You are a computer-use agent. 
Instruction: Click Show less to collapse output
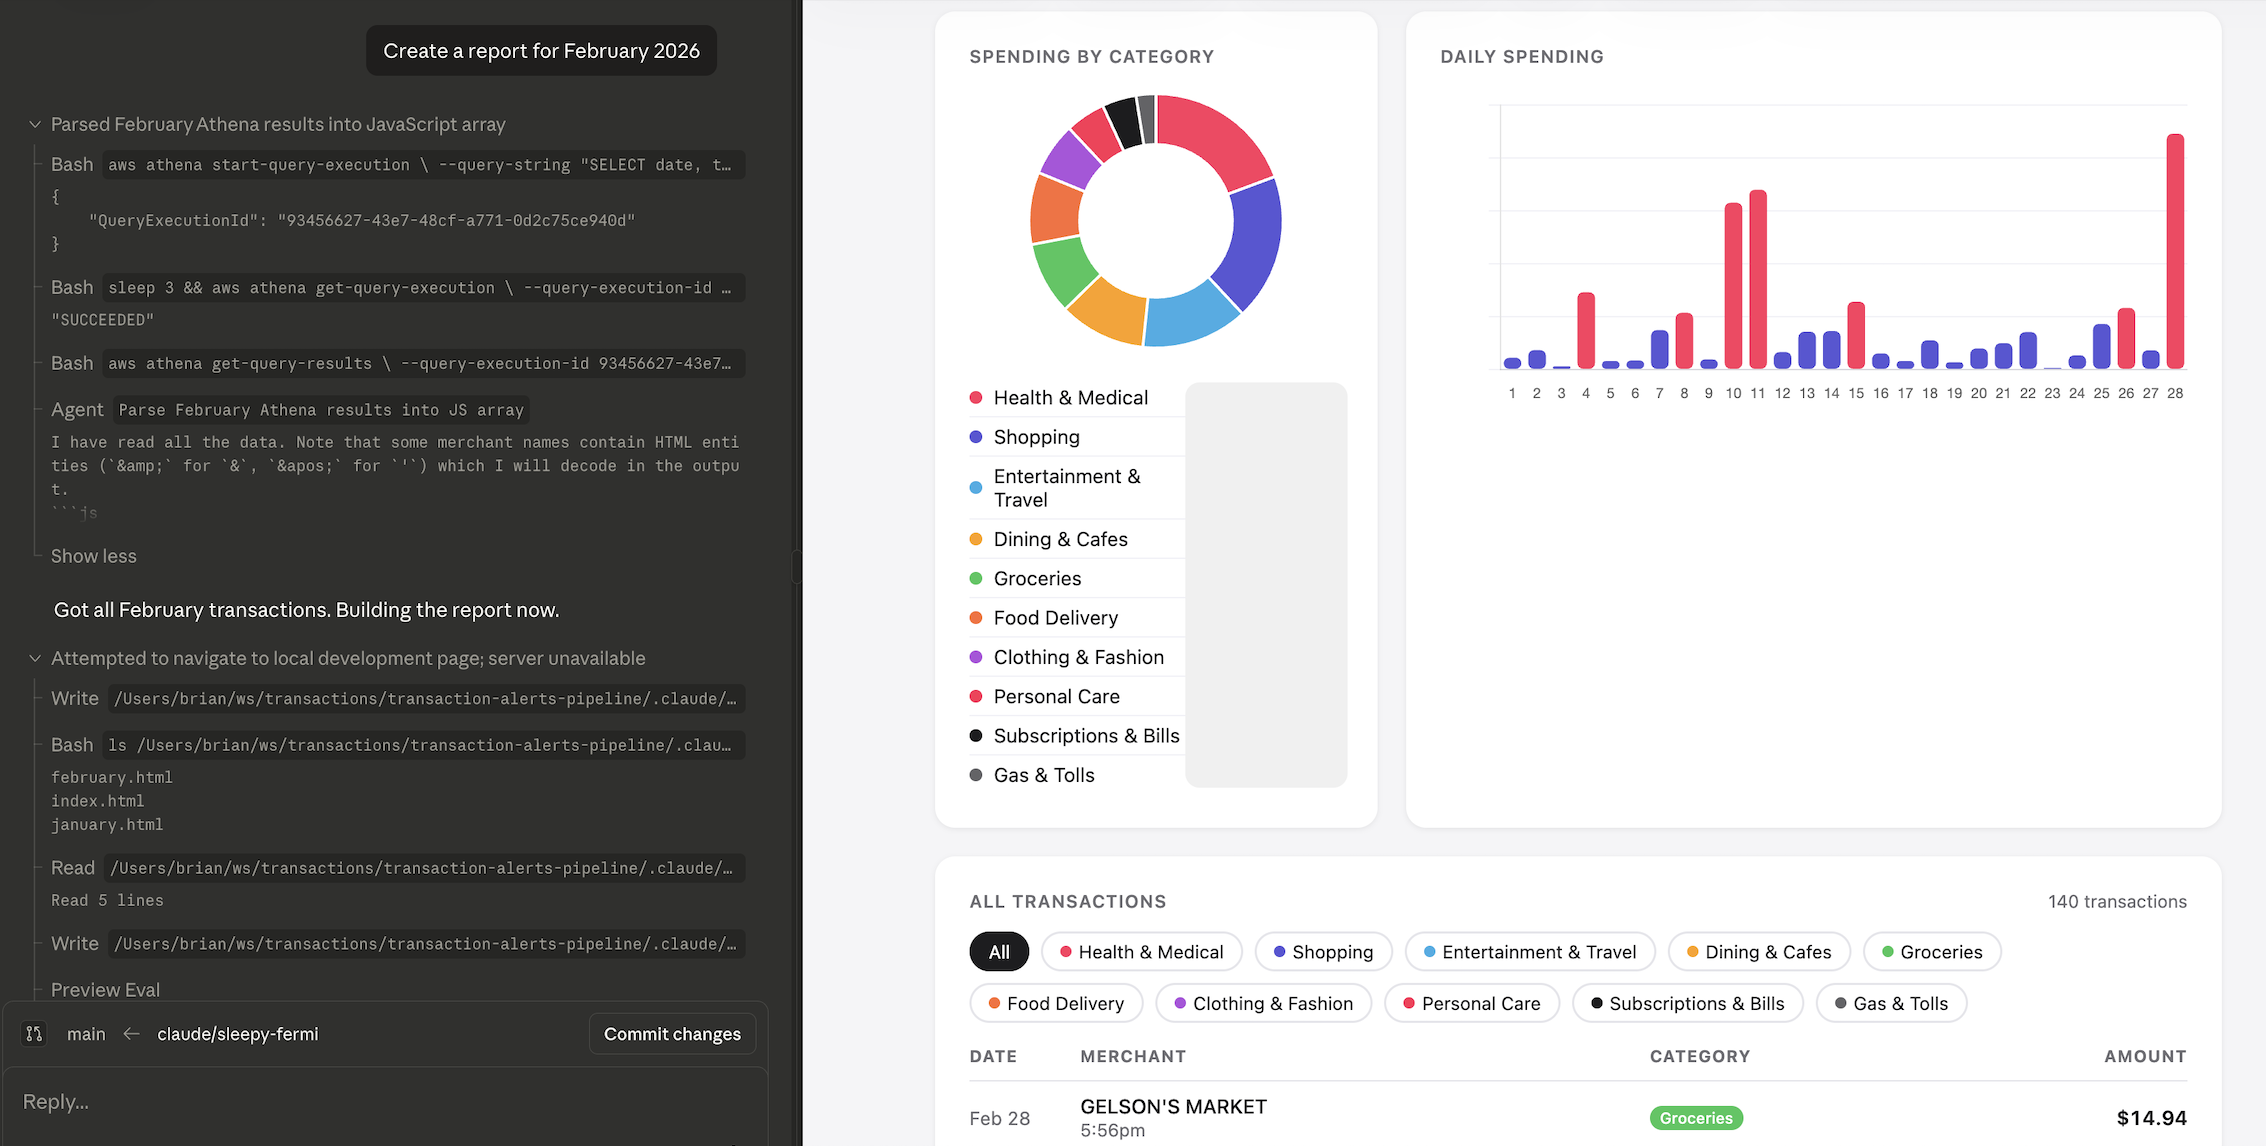[94, 556]
